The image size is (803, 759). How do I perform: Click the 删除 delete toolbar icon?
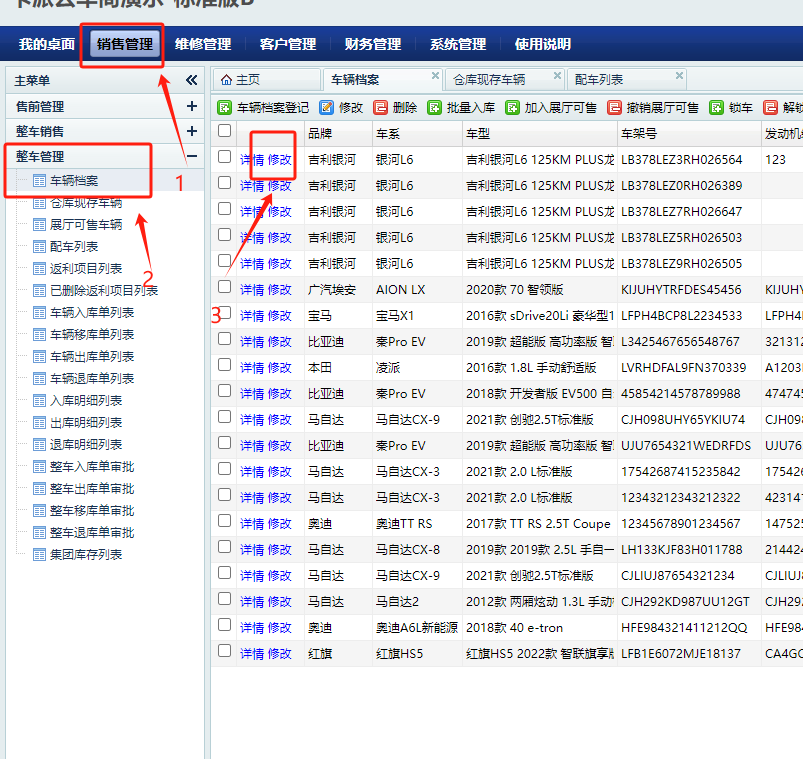(x=381, y=107)
